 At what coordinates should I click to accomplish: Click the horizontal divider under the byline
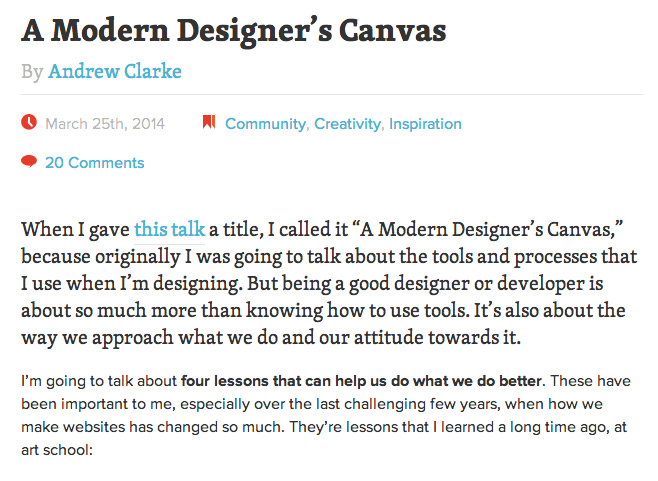point(329,94)
